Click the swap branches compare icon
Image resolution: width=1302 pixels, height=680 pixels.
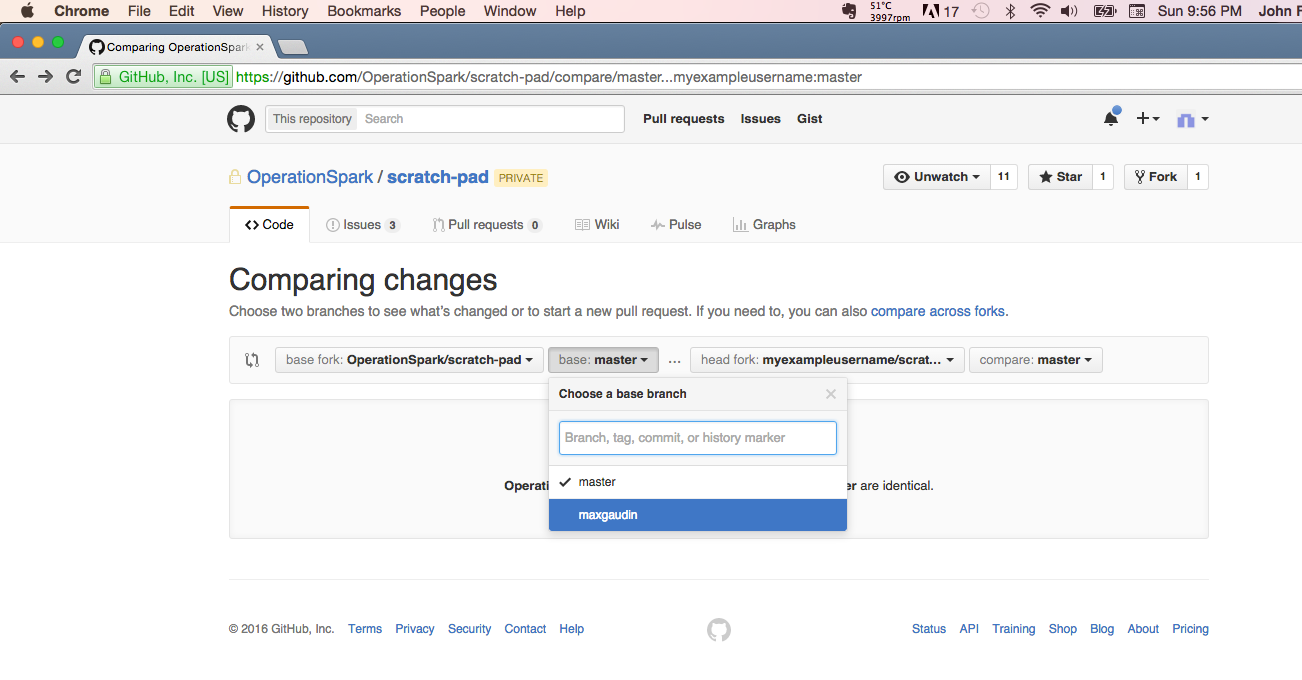click(252, 360)
